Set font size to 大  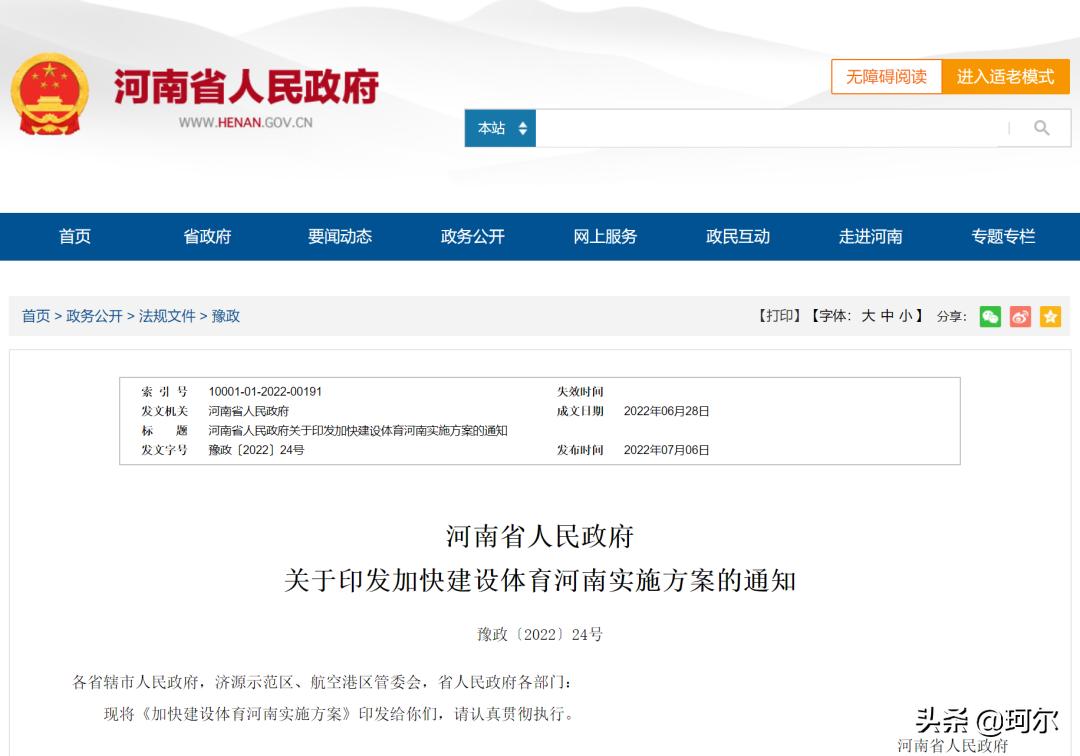click(868, 316)
